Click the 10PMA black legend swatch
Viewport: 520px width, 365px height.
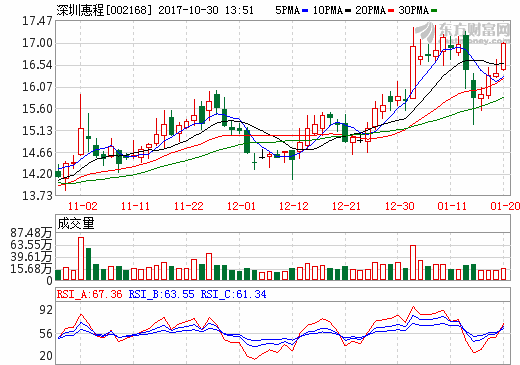(x=348, y=11)
